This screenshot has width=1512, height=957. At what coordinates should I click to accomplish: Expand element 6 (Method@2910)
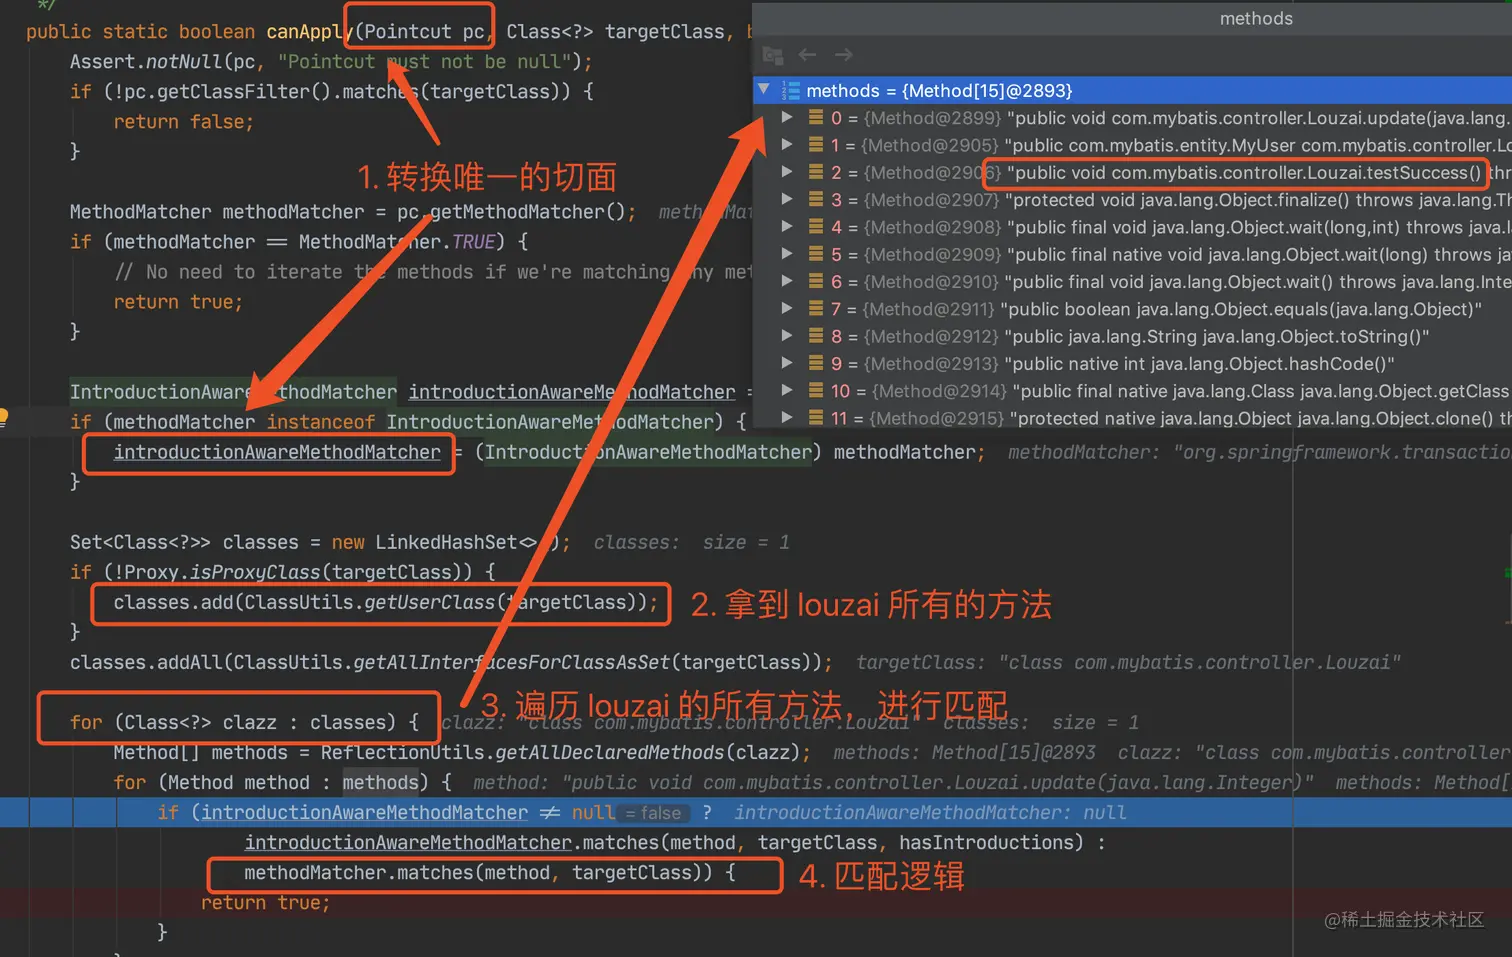[788, 281]
